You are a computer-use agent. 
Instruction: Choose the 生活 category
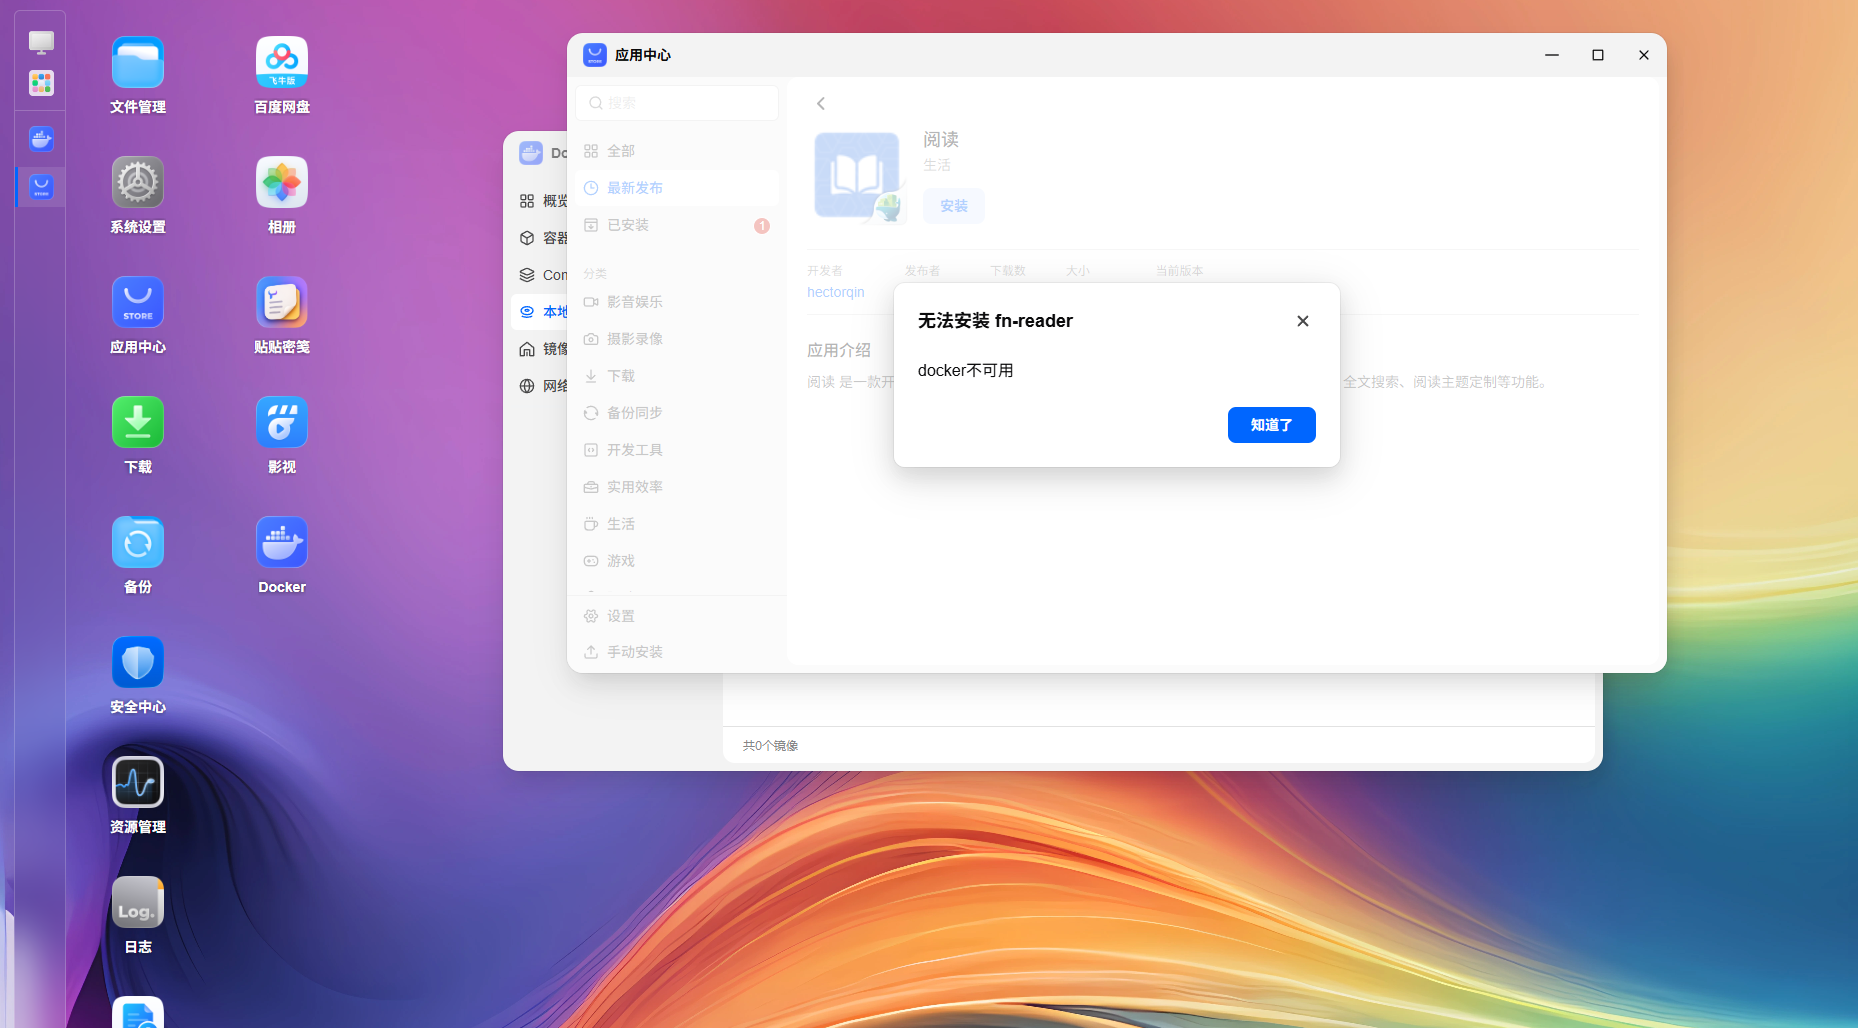click(x=677, y=524)
